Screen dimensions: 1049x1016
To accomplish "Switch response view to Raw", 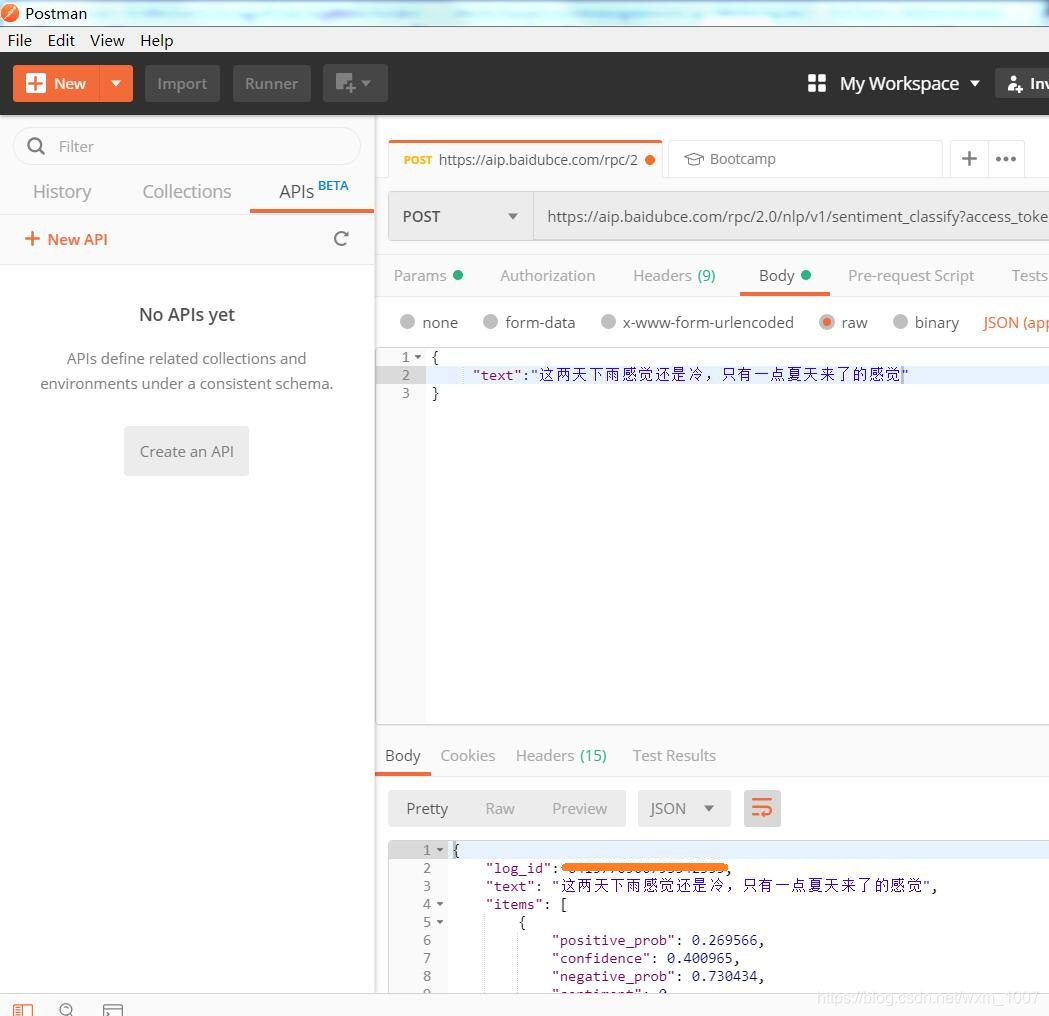I will click(x=500, y=809).
